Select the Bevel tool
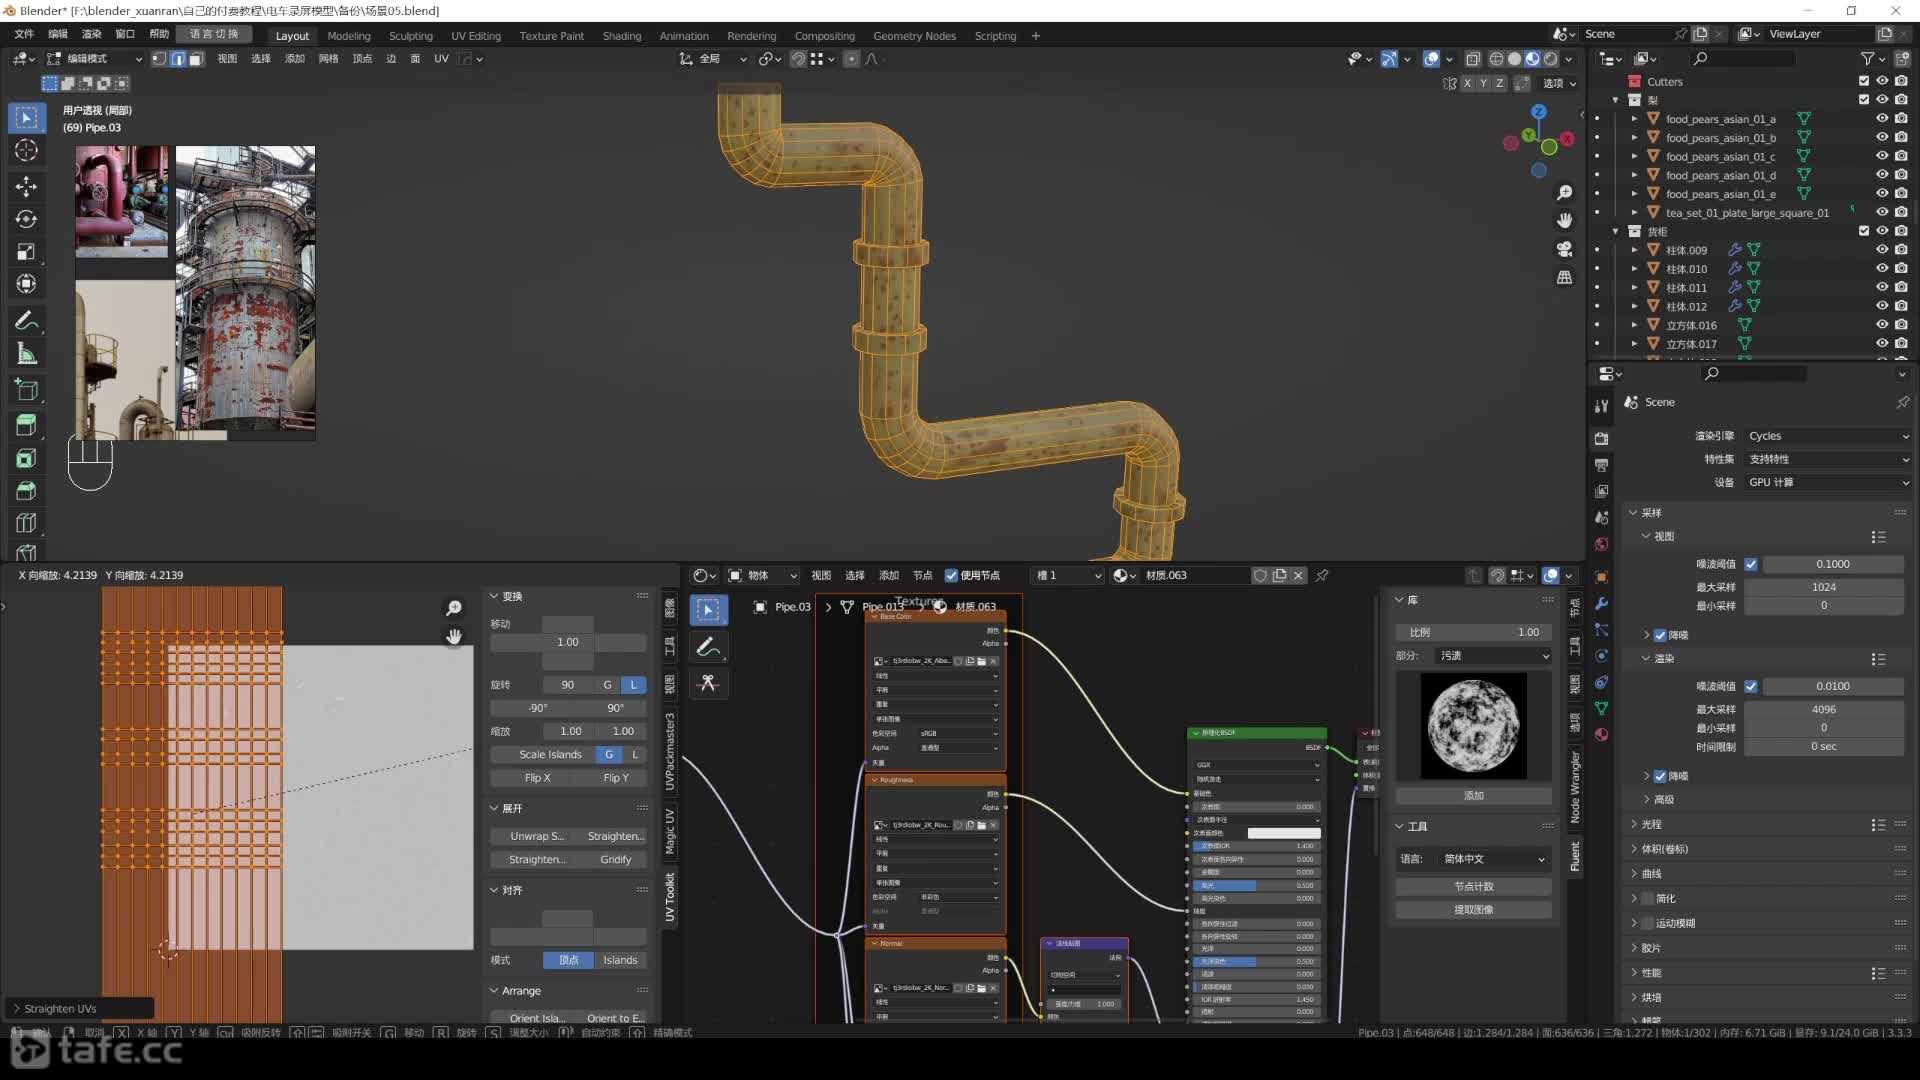 pyautogui.click(x=27, y=491)
